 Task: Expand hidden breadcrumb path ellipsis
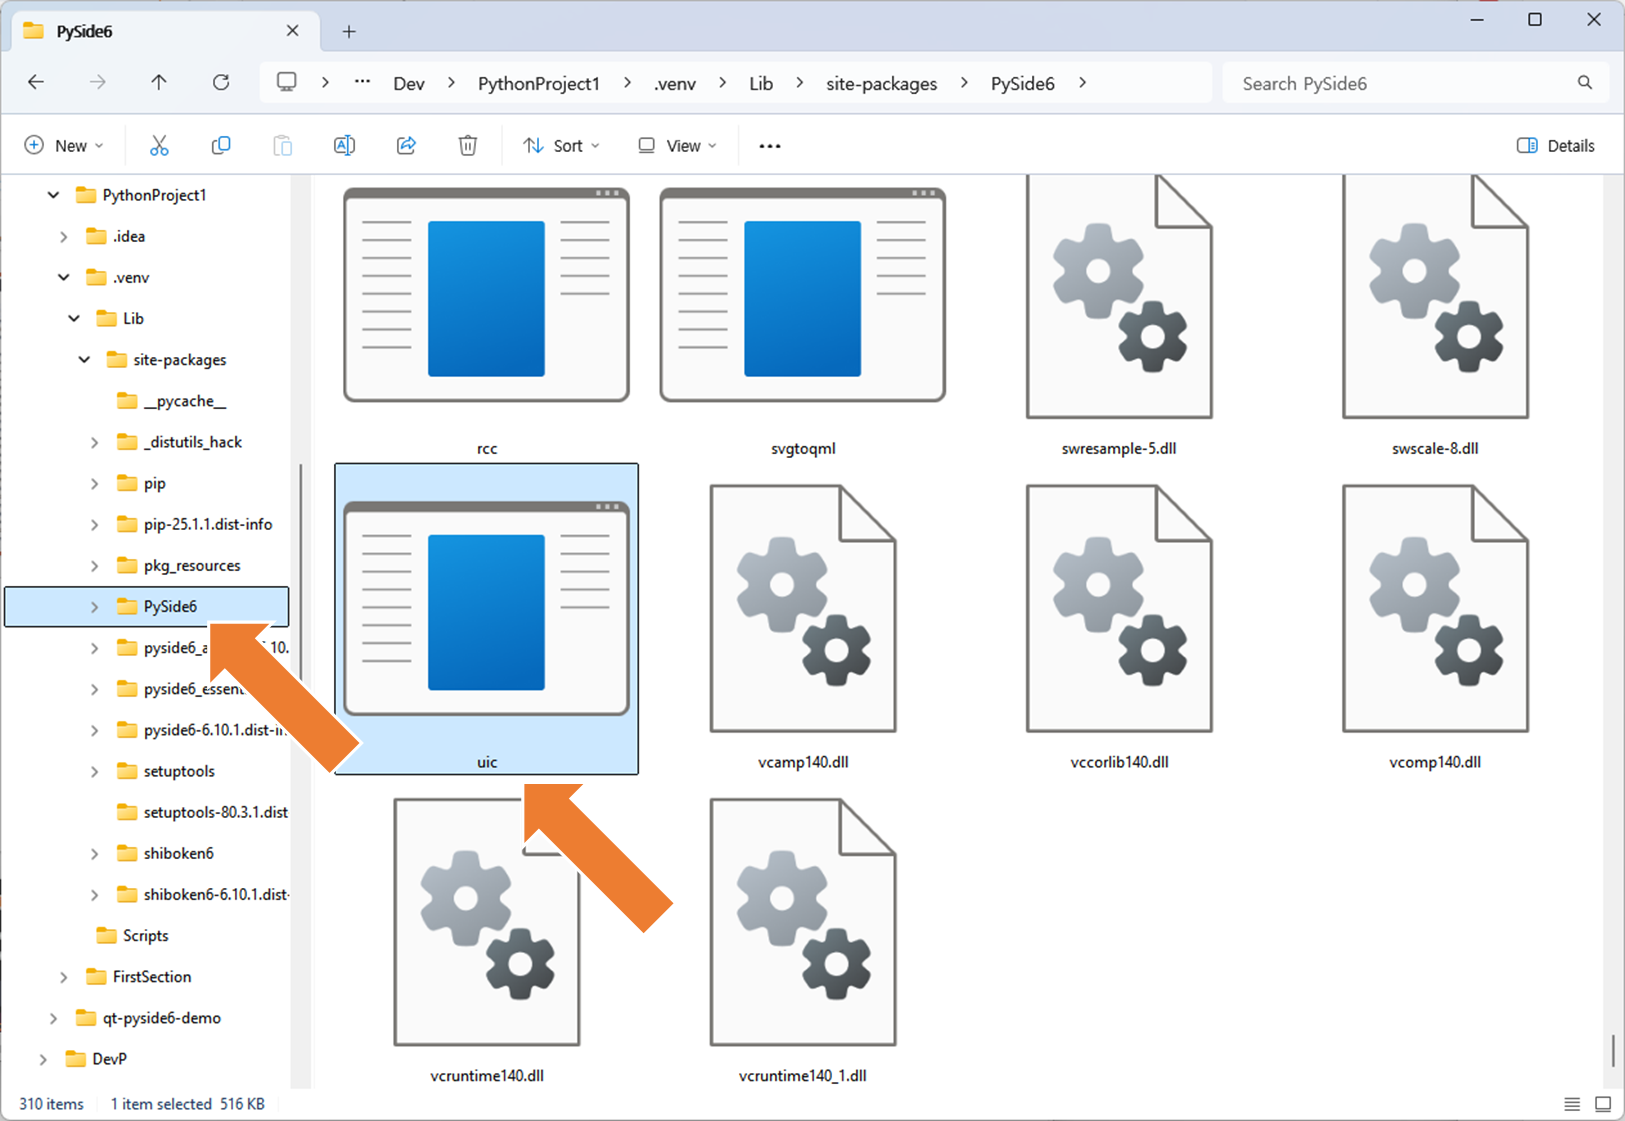(x=362, y=83)
